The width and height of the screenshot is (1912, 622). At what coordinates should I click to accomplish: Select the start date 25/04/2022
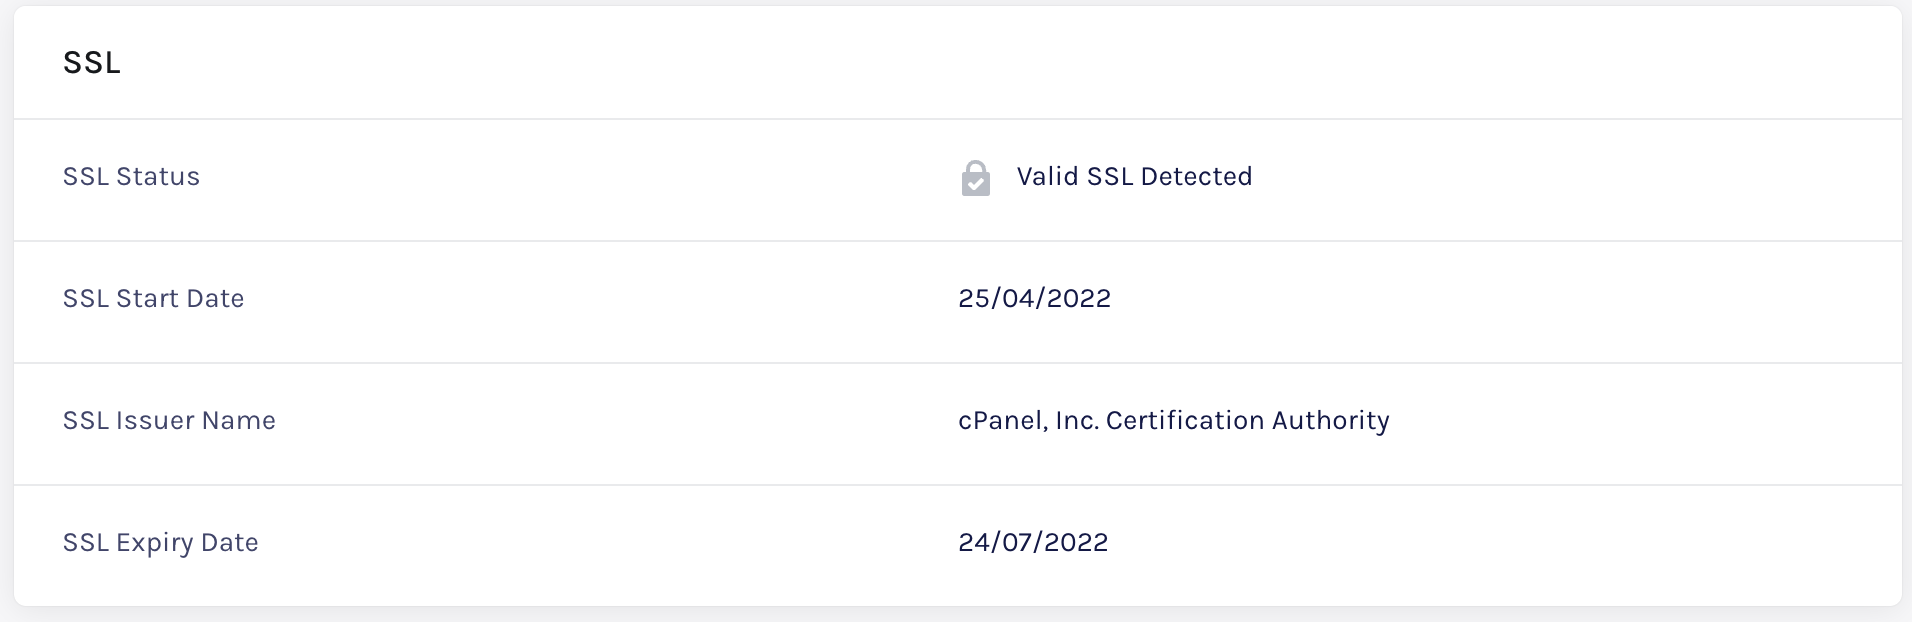(1034, 298)
